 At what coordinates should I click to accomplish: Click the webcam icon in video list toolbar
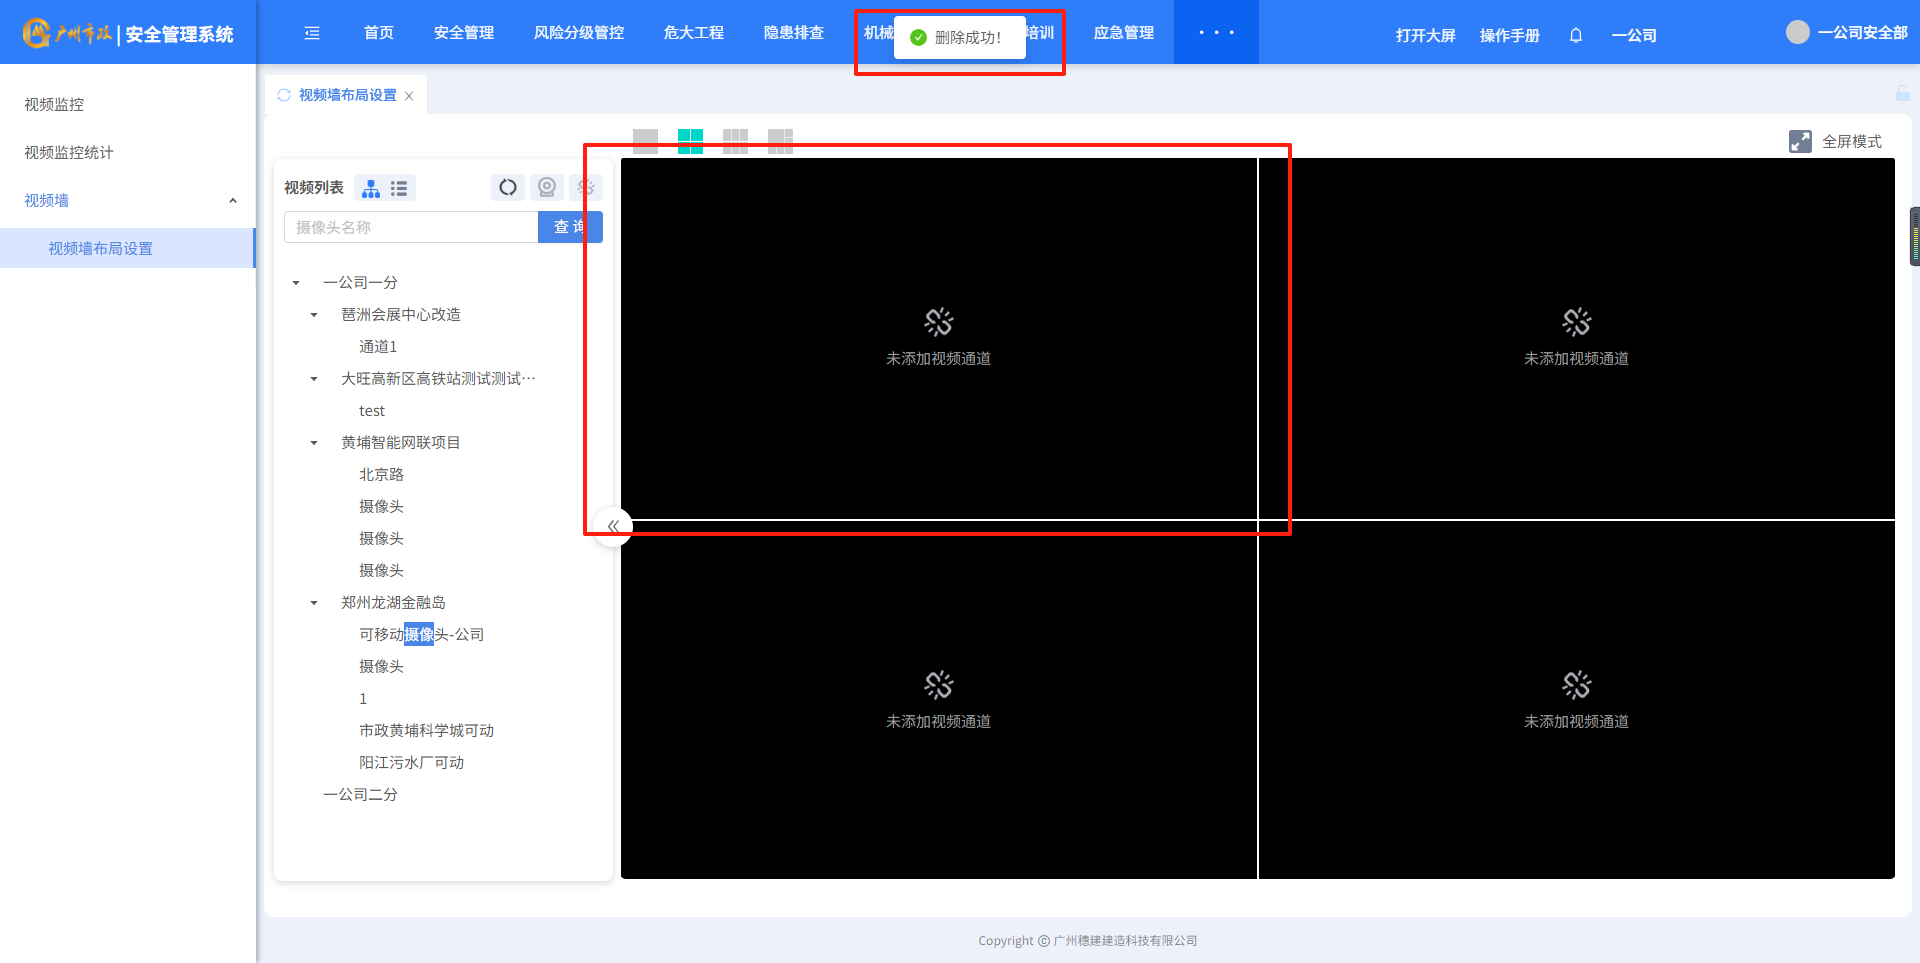[x=547, y=187]
